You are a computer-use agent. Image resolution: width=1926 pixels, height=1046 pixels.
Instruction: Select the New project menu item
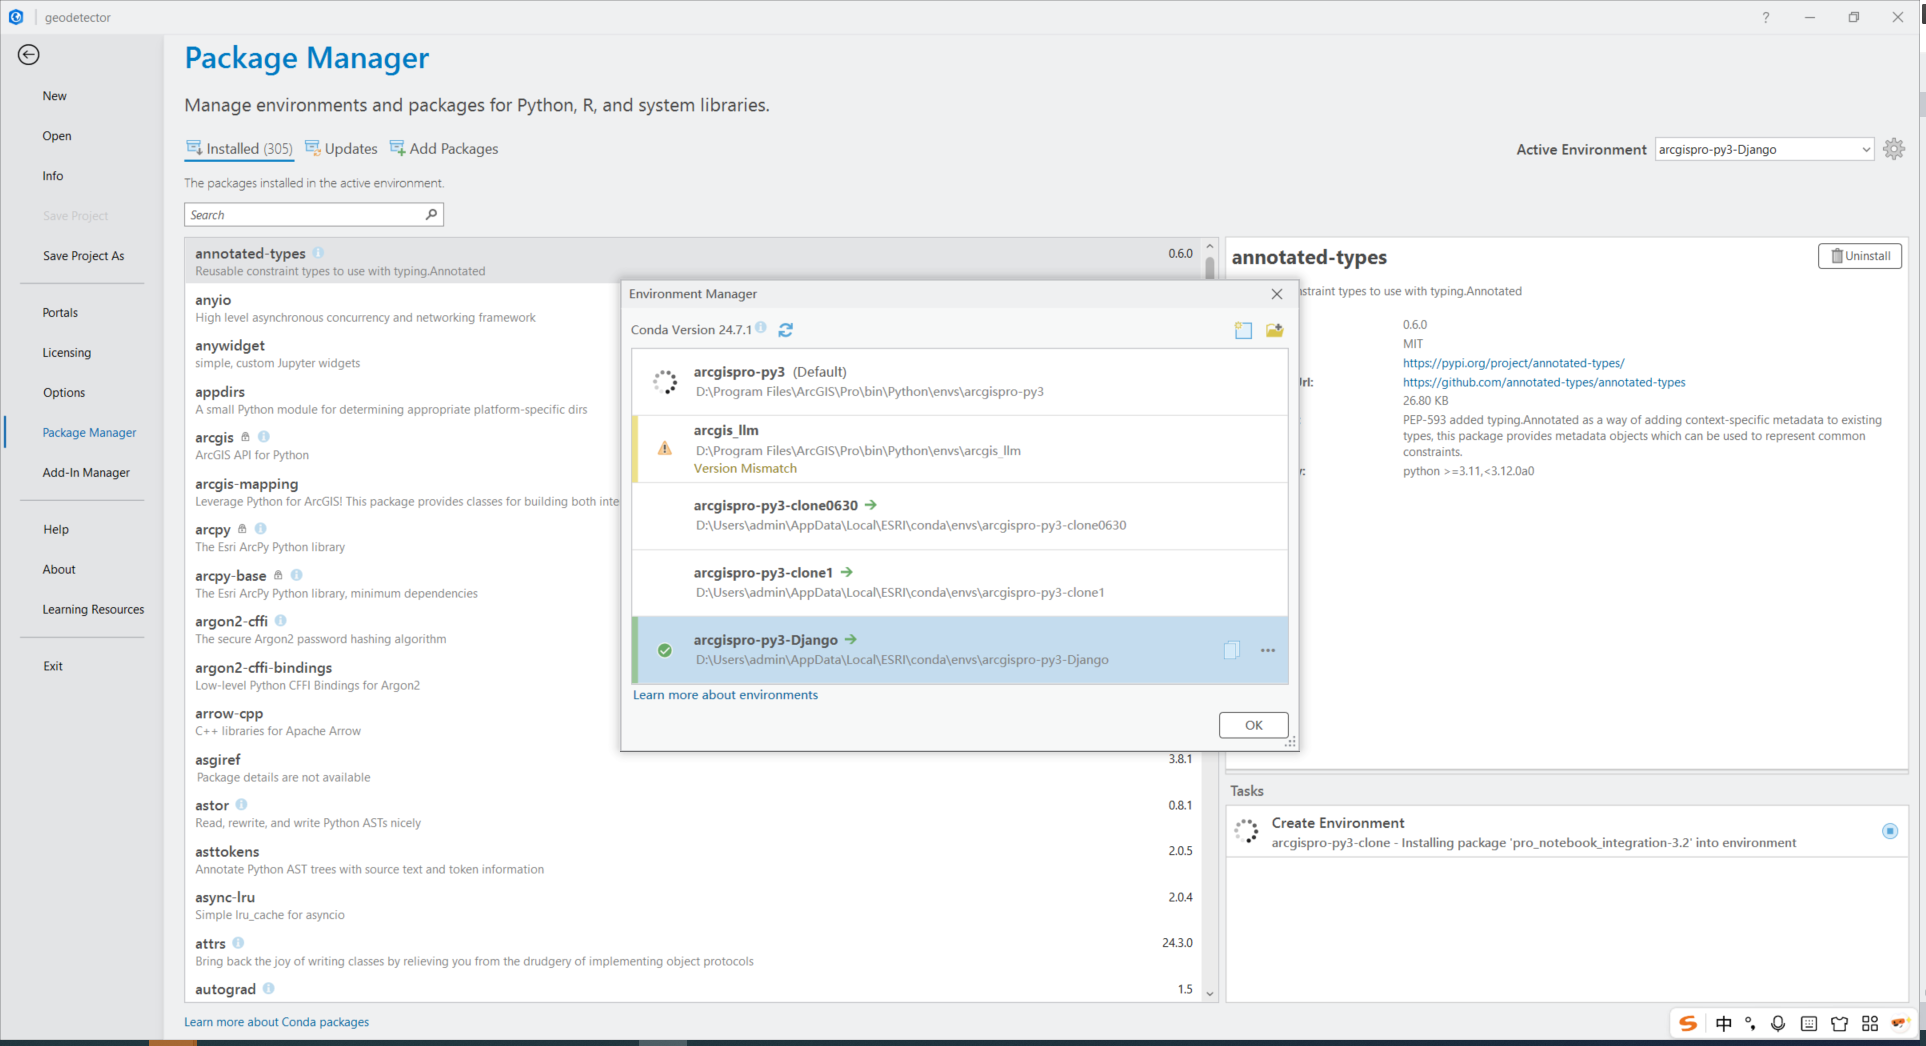(x=55, y=96)
